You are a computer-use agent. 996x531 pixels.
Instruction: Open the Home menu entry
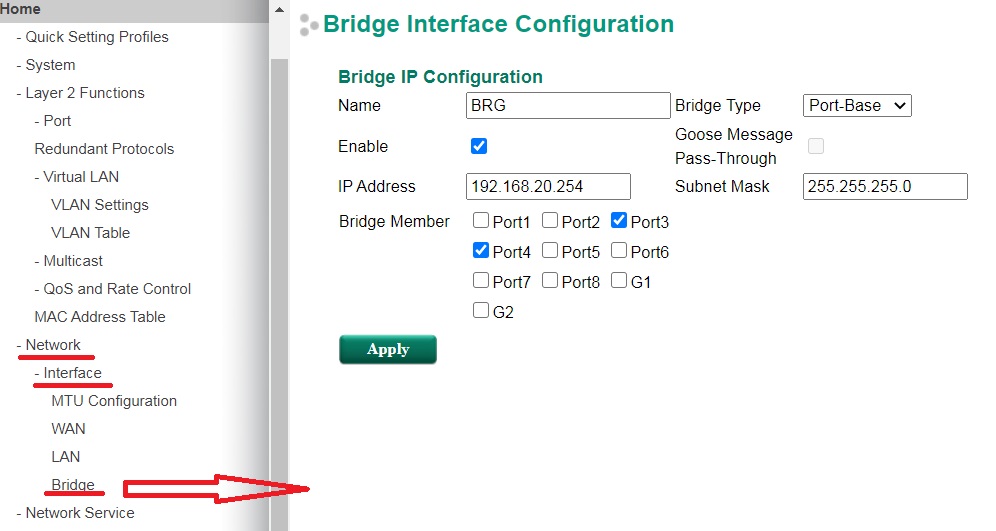point(20,9)
